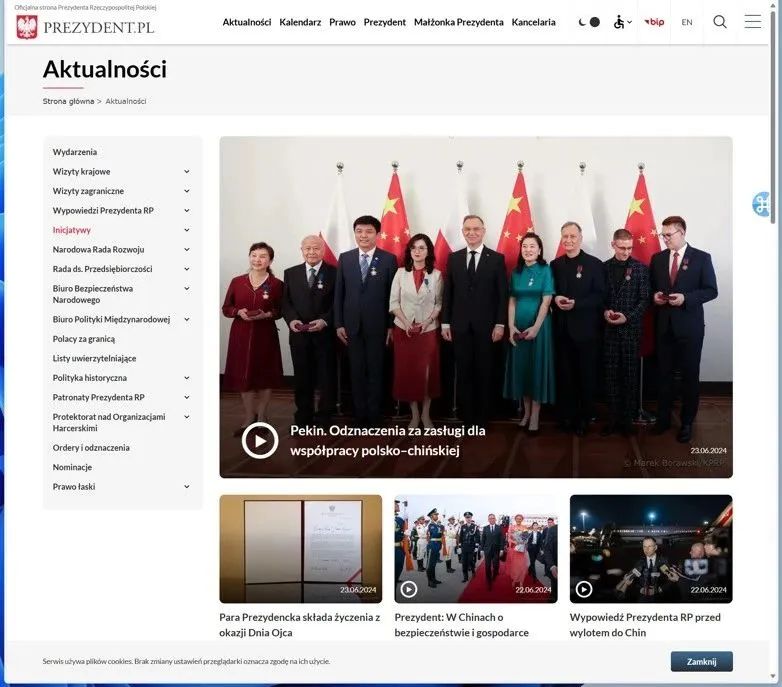The image size is (782, 687).
Task: Open the accessibility wheelchair icon menu
Action: tap(622, 22)
